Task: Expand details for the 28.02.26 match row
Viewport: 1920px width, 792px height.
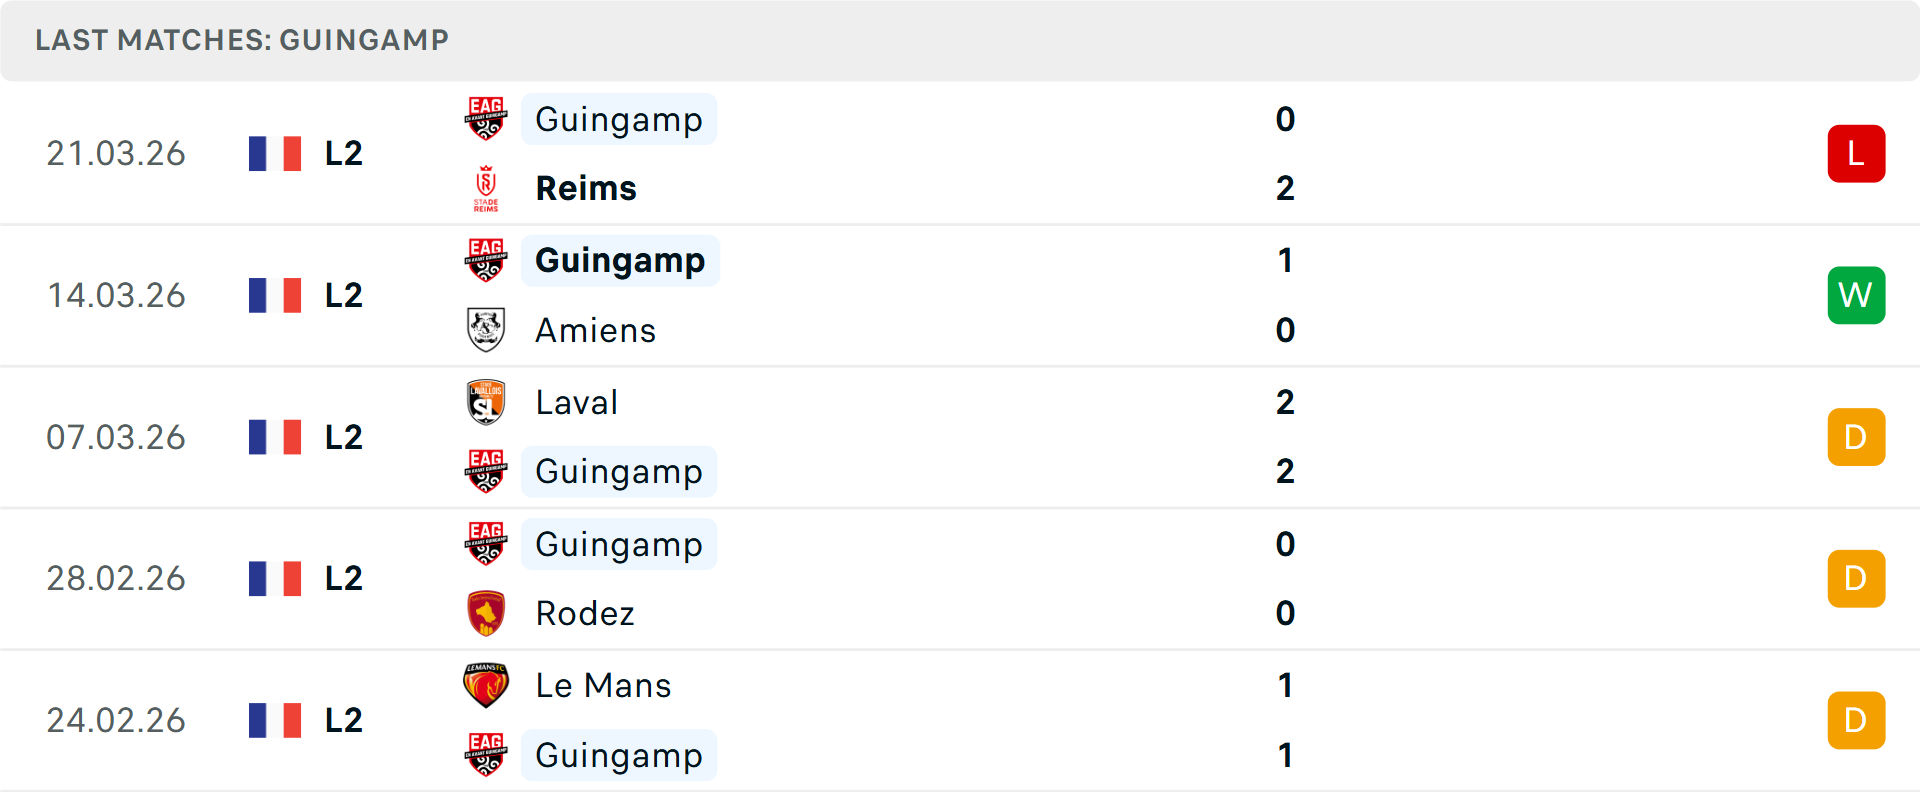Action: pos(960,578)
